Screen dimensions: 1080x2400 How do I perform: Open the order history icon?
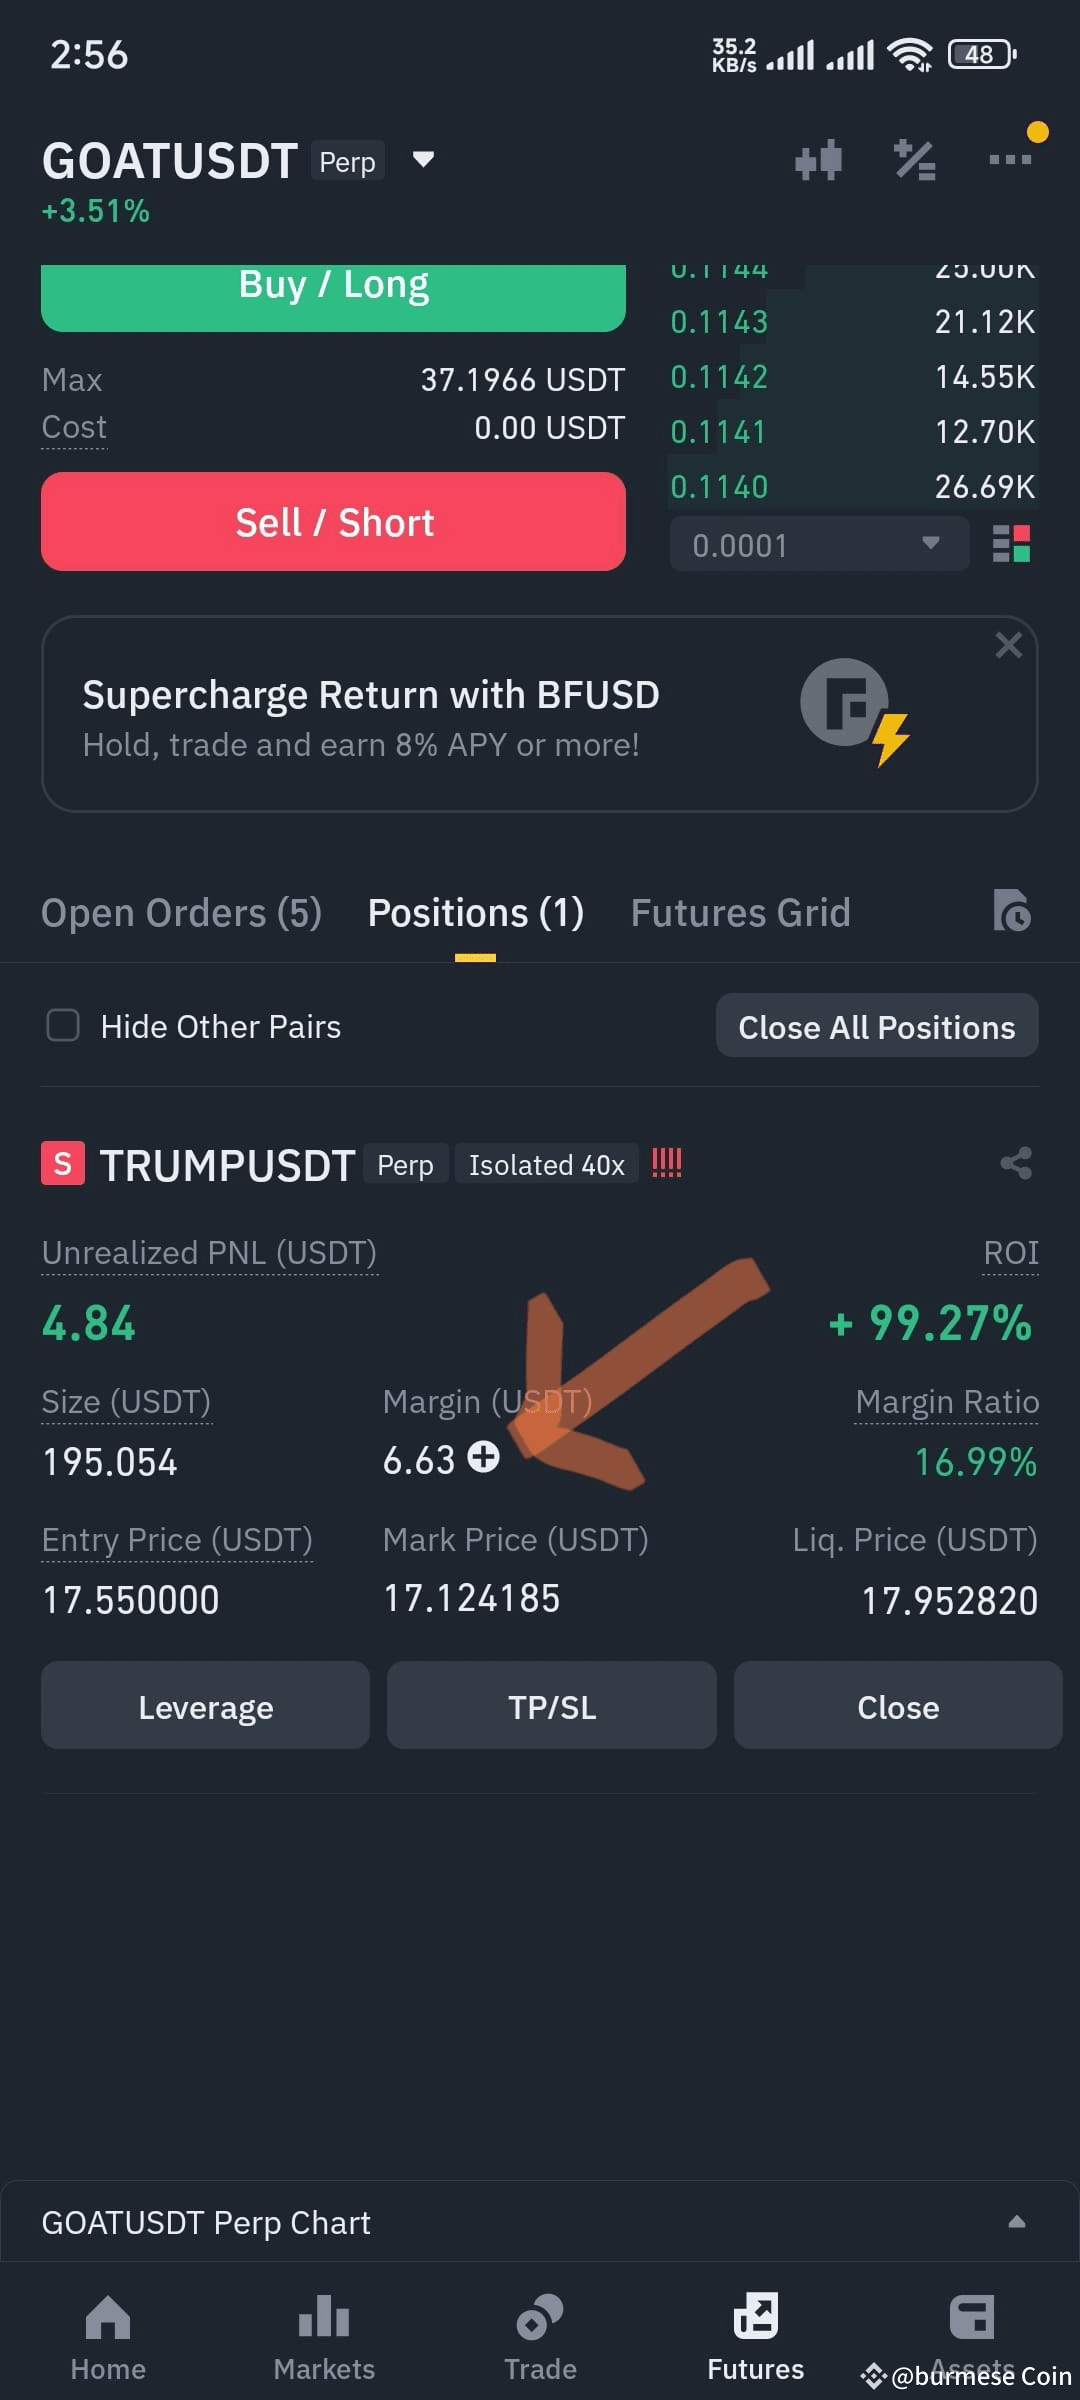point(1012,910)
